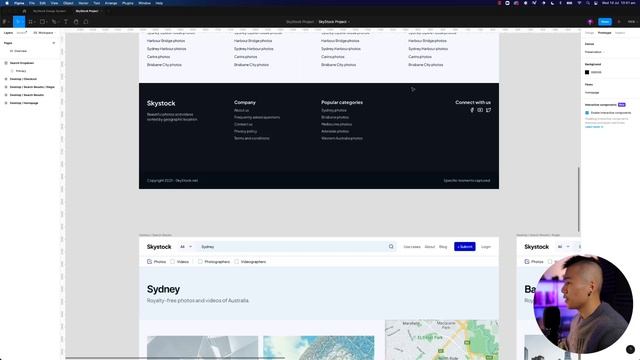Click the blue Share button
Screen dimensions: 640x360
coord(605,22)
